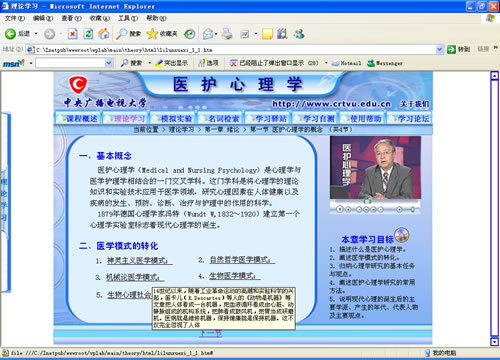Open Favorites star icon
The width and height of the screenshot is (500, 360).
pyautogui.click(x=152, y=33)
